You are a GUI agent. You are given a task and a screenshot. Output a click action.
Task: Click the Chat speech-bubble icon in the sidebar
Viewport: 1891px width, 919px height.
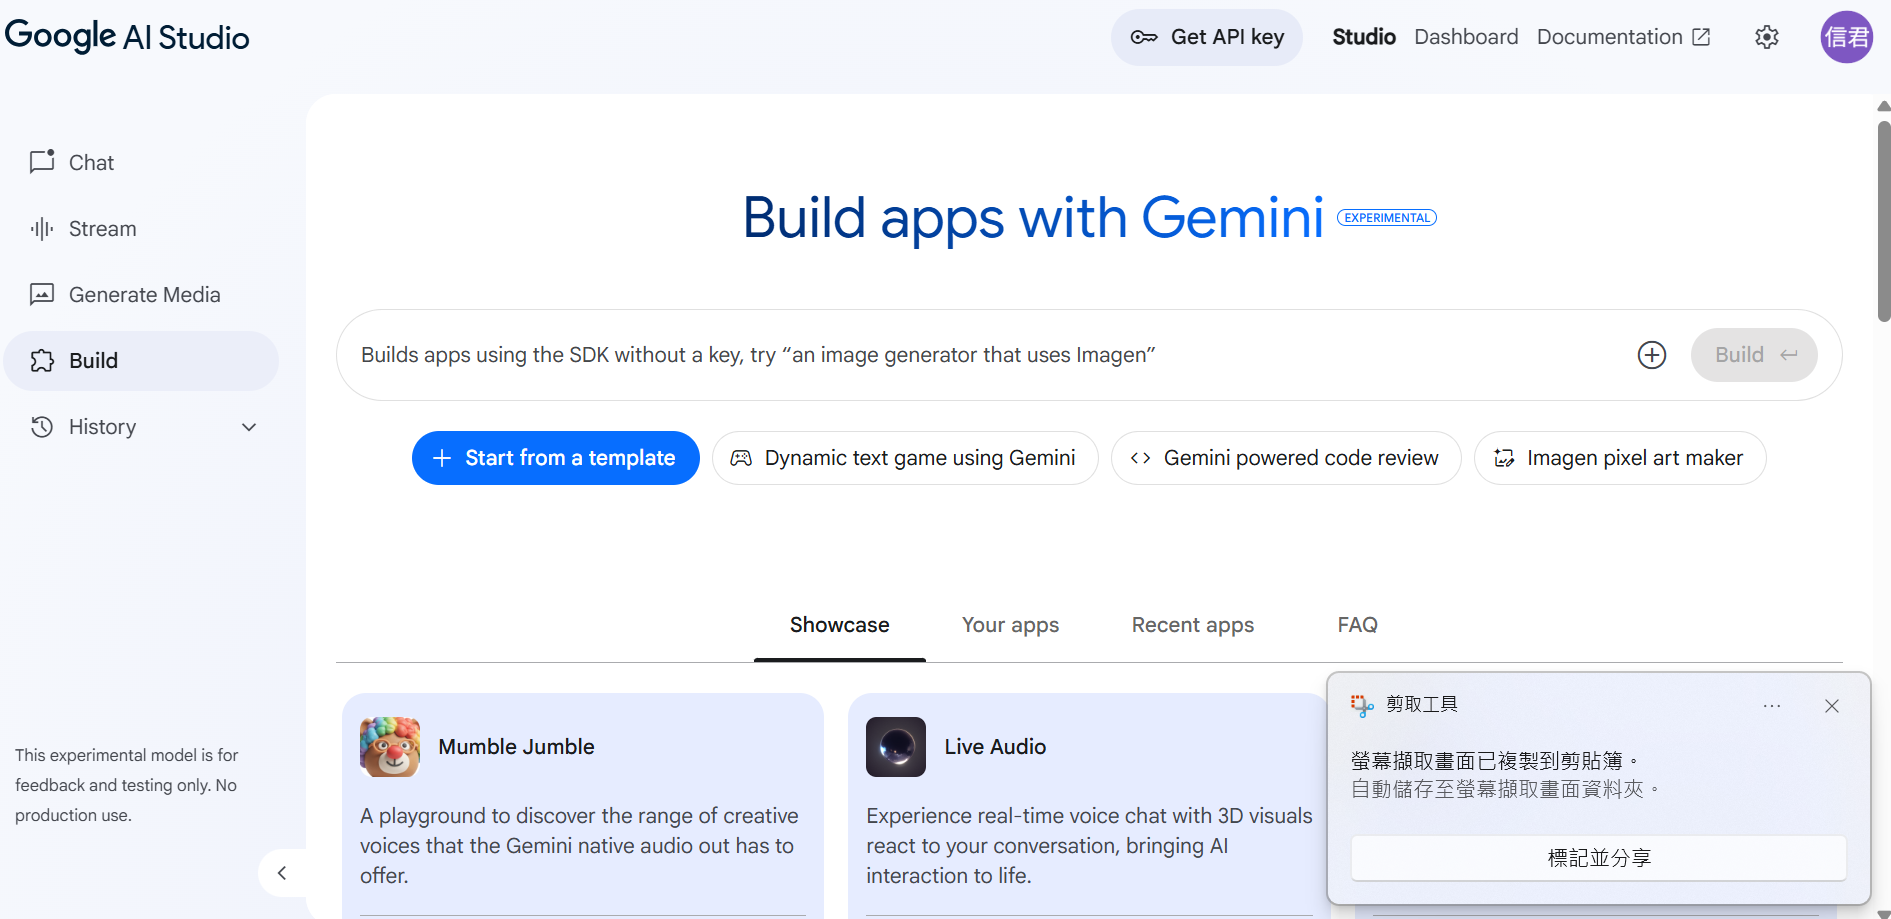[x=42, y=162]
